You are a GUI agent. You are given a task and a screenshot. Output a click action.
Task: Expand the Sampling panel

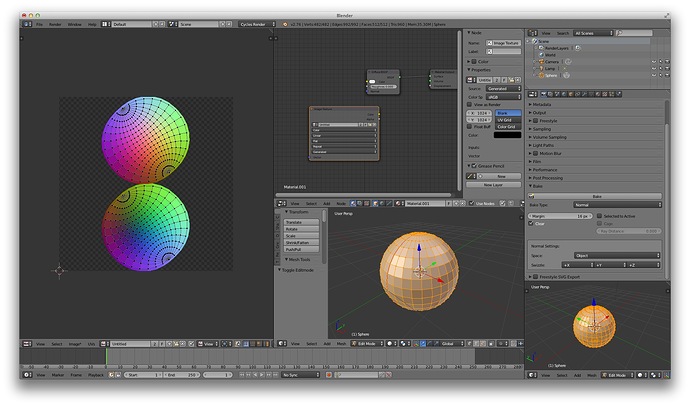(x=542, y=129)
